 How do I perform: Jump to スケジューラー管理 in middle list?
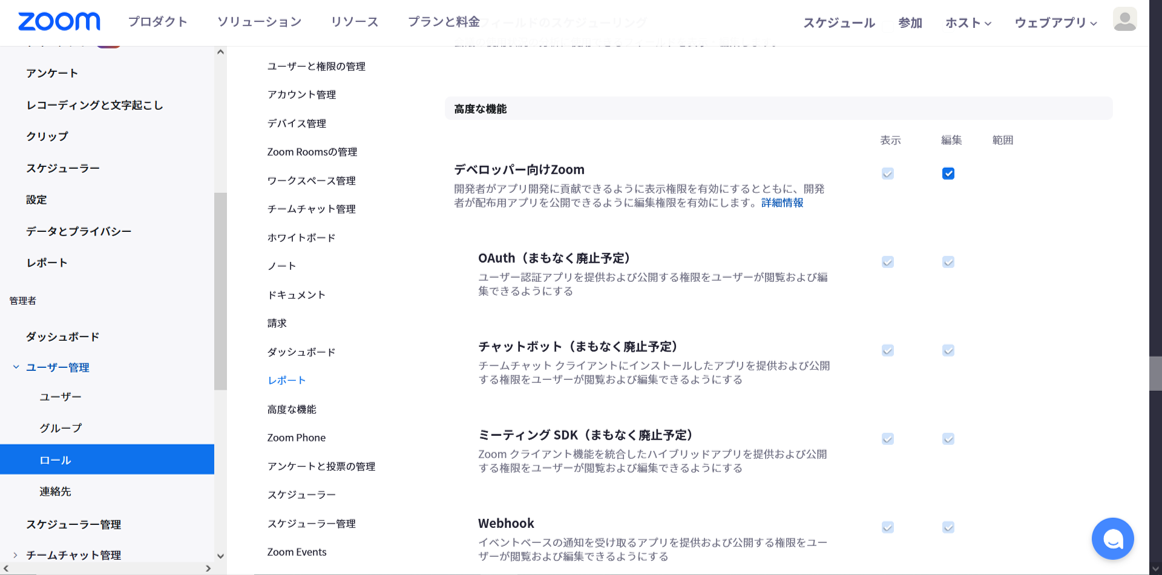click(311, 524)
